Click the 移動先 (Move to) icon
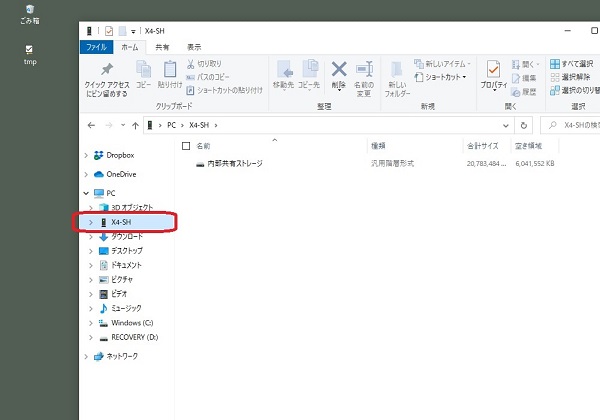Image resolution: width=600 pixels, height=420 pixels. (284, 74)
